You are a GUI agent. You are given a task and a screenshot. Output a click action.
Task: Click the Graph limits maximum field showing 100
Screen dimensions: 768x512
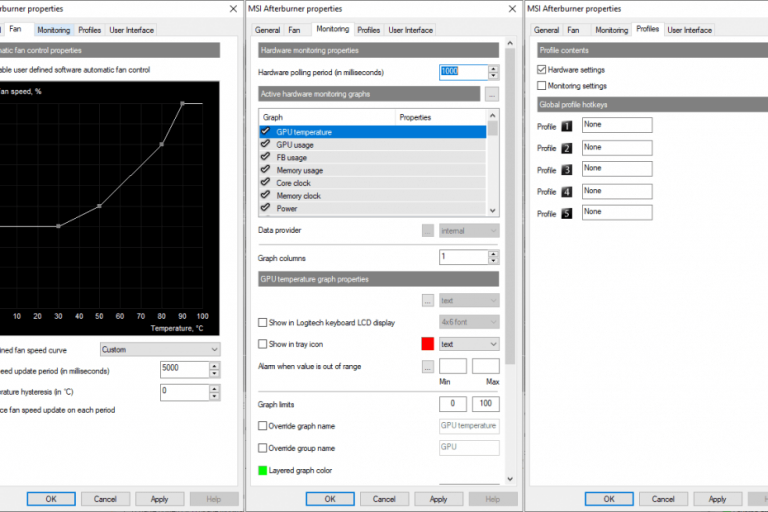point(485,403)
